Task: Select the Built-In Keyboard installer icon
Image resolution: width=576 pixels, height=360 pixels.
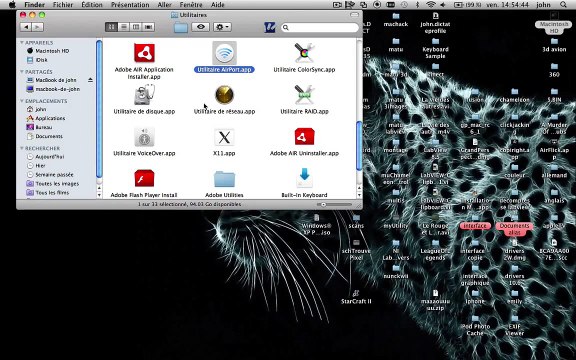Action: pyautogui.click(x=304, y=178)
